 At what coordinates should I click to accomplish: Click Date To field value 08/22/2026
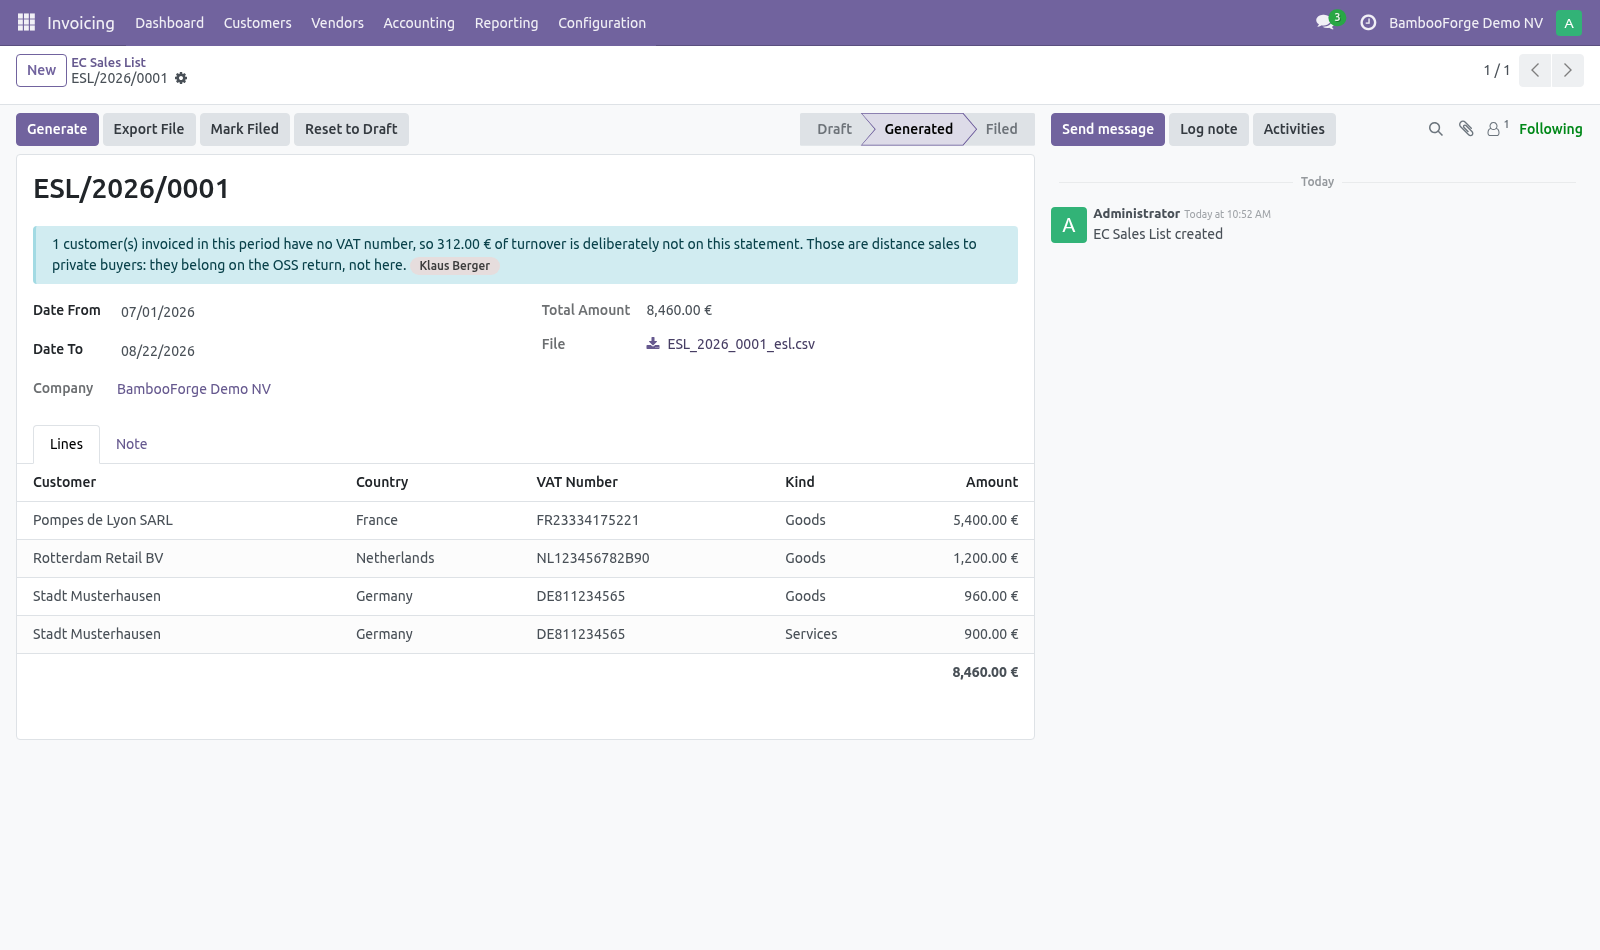[x=158, y=351]
